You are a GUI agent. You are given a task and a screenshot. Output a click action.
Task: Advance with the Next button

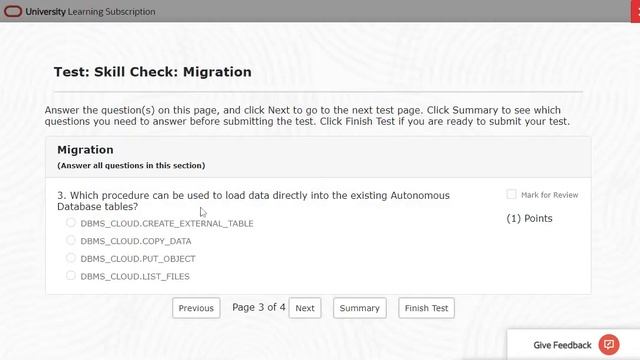tap(305, 308)
